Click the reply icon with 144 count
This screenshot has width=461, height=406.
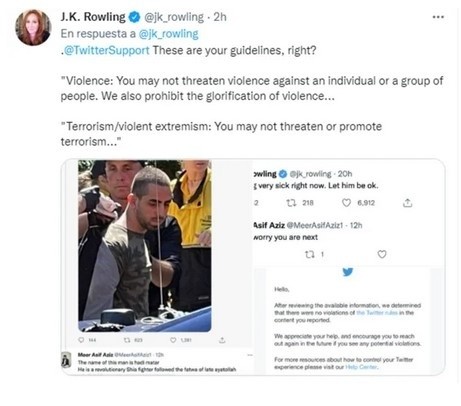click(x=81, y=340)
